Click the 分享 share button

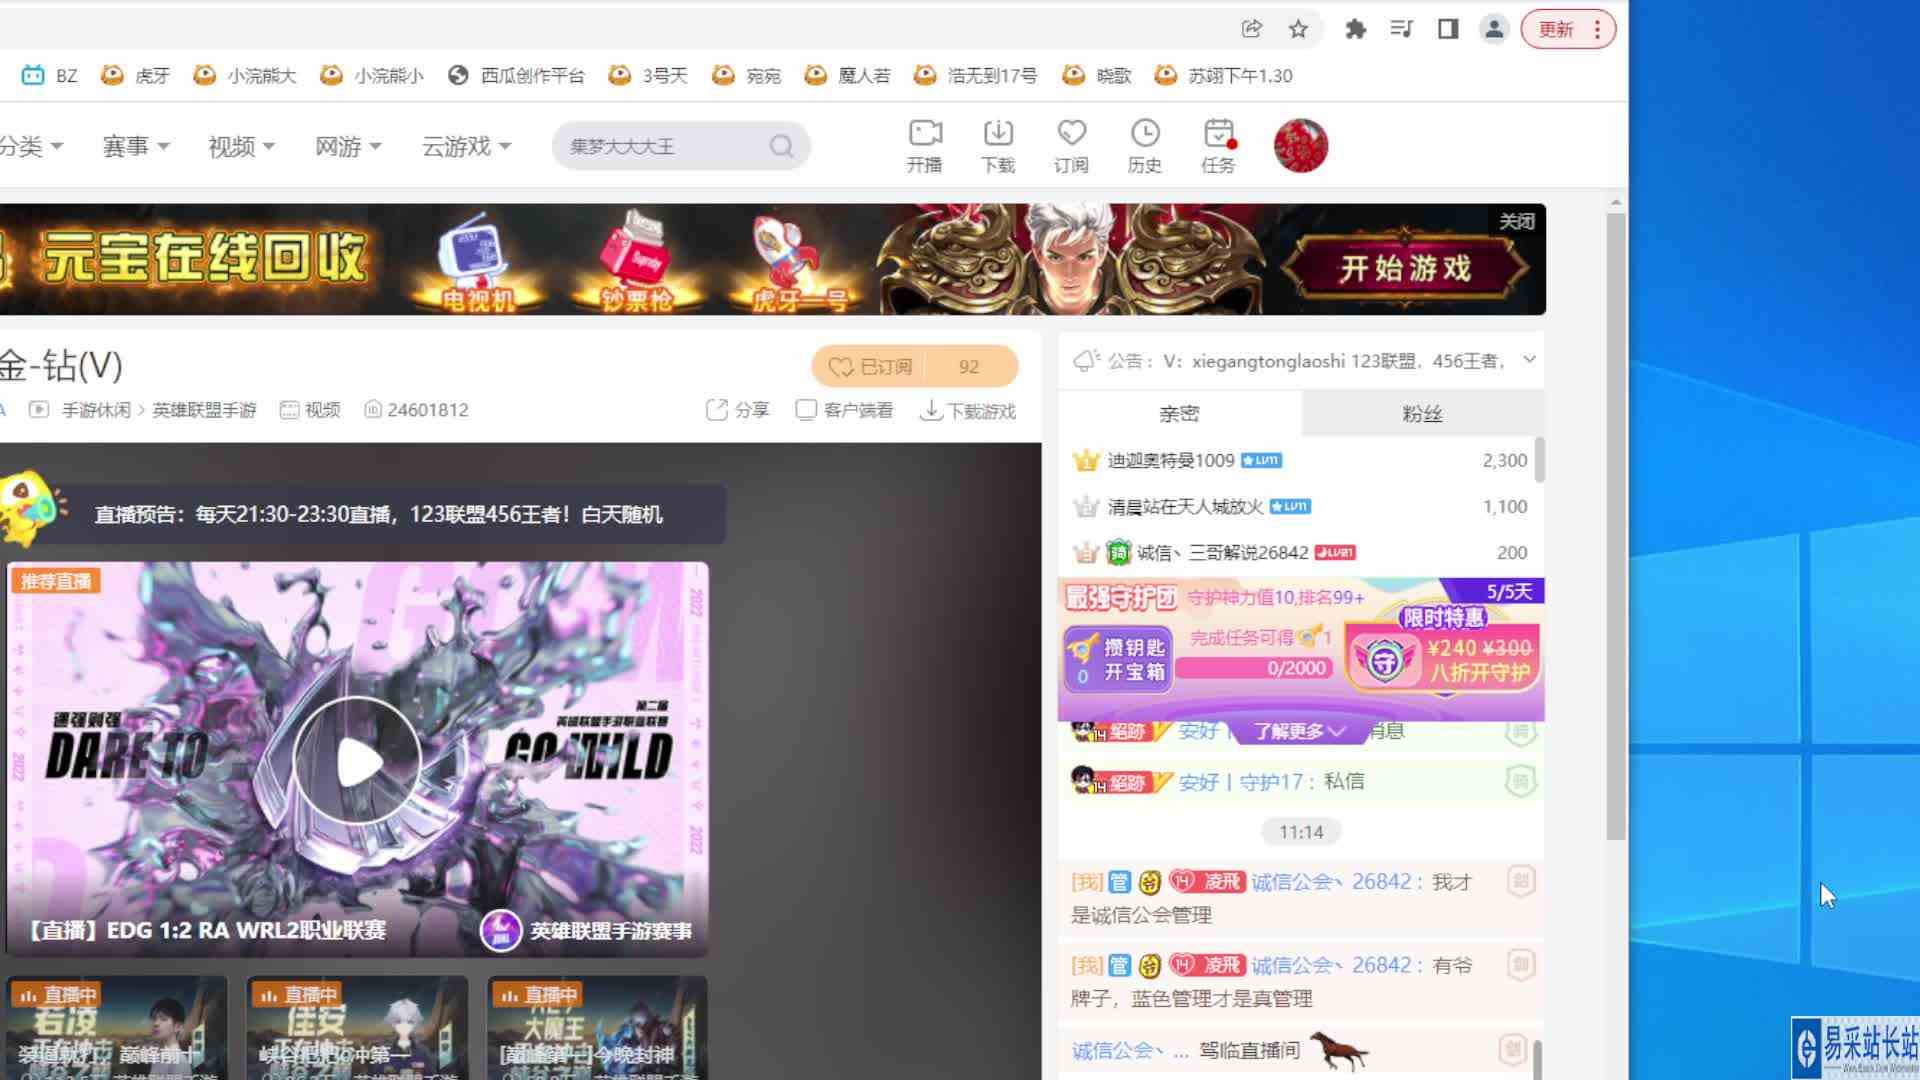[x=738, y=410]
